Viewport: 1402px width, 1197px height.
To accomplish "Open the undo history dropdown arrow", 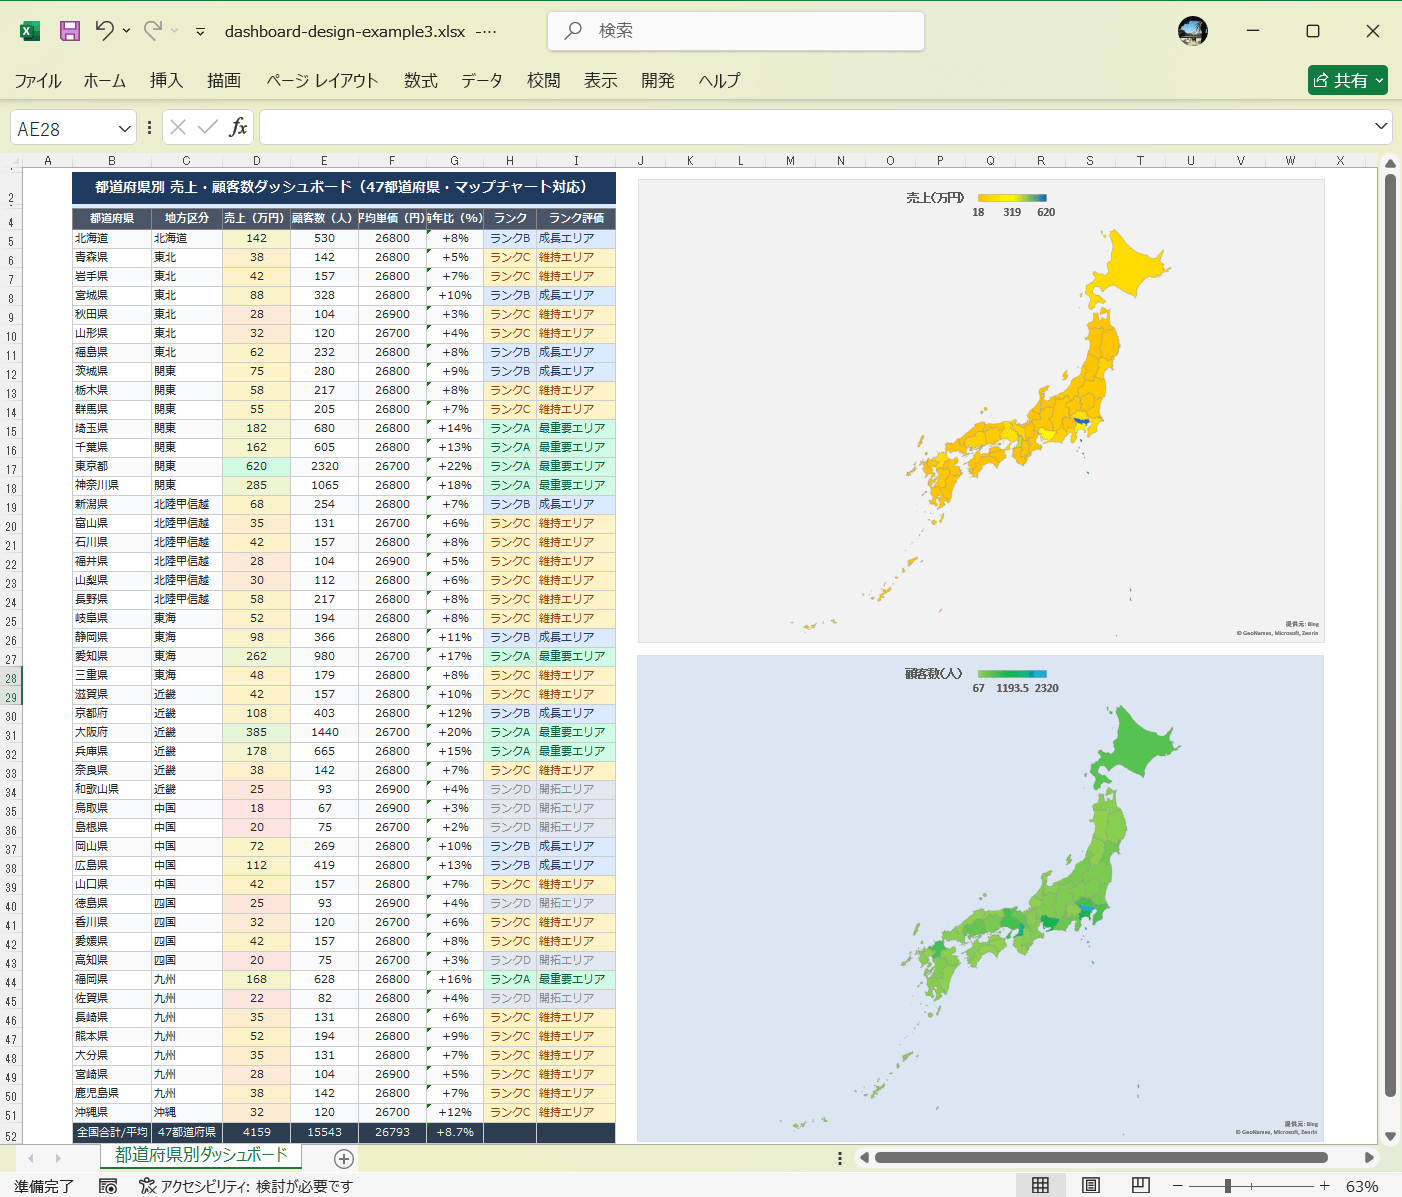I will (x=126, y=31).
